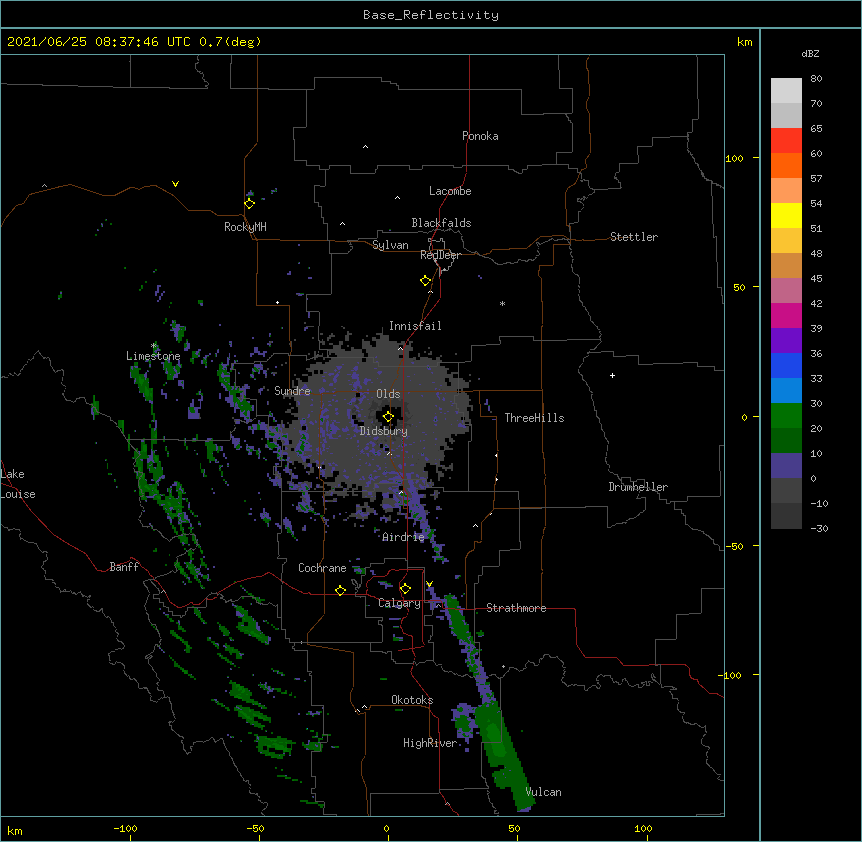Image resolution: width=862 pixels, height=842 pixels.
Task: Click the Sundre town label
Action: 292,391
